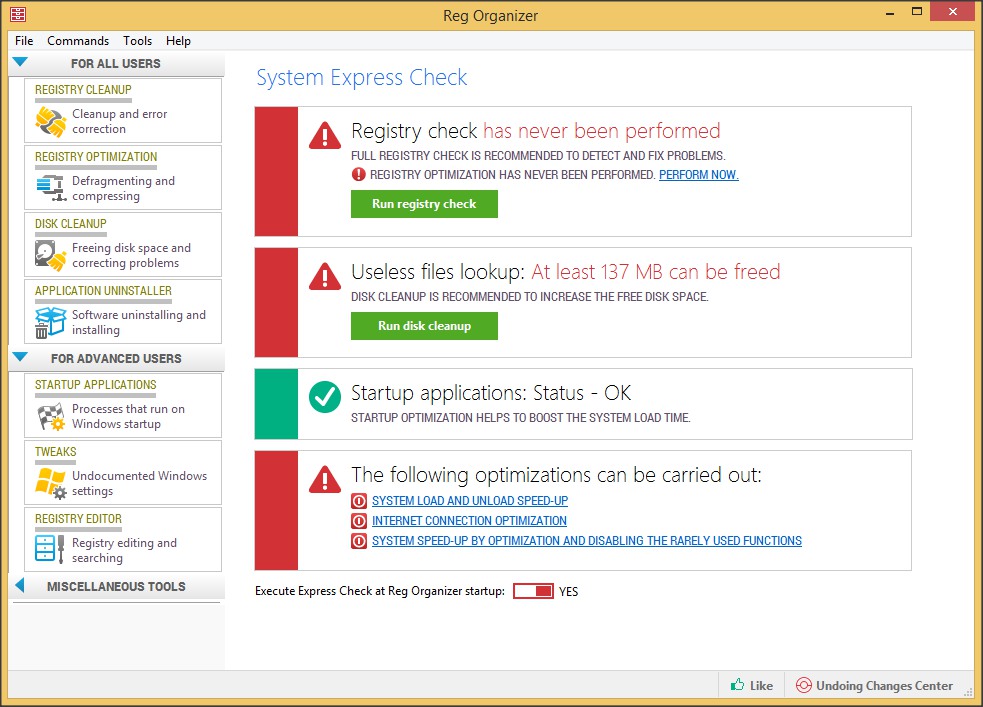This screenshot has width=983, height=707.
Task: Open Internet Connection Optimization link
Action: [470, 521]
